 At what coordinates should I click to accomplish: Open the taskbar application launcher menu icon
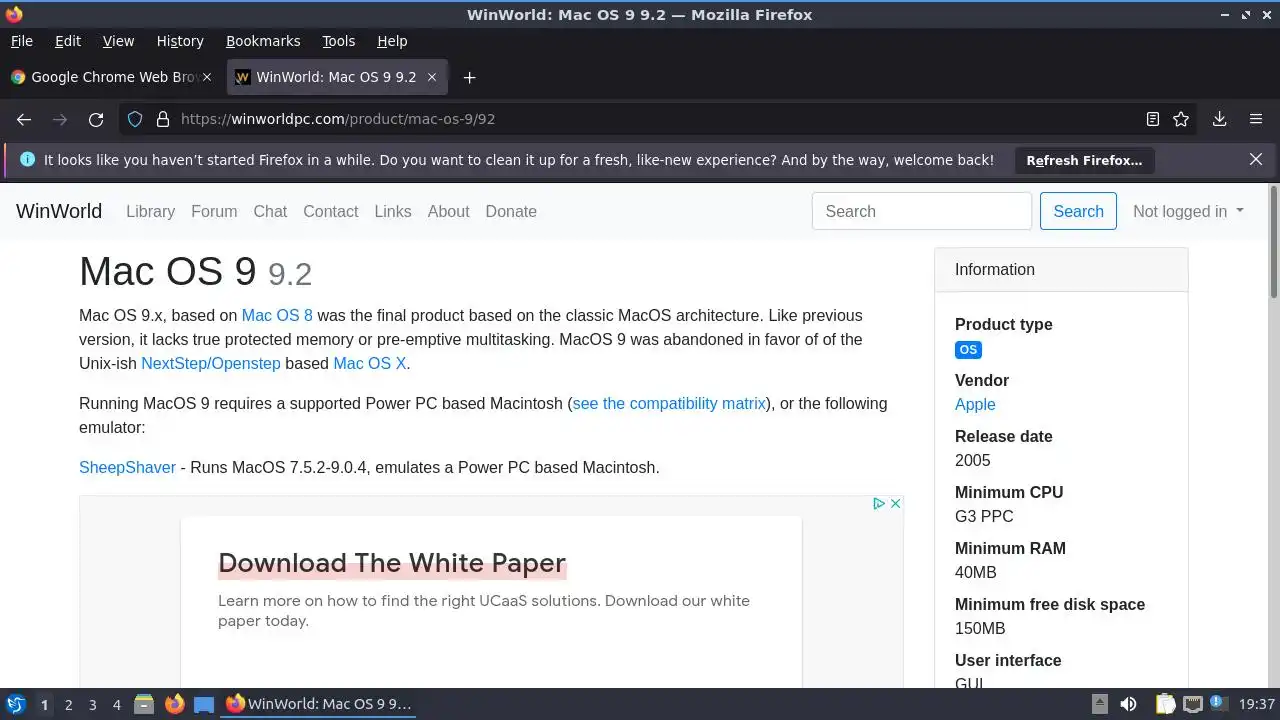coord(15,704)
